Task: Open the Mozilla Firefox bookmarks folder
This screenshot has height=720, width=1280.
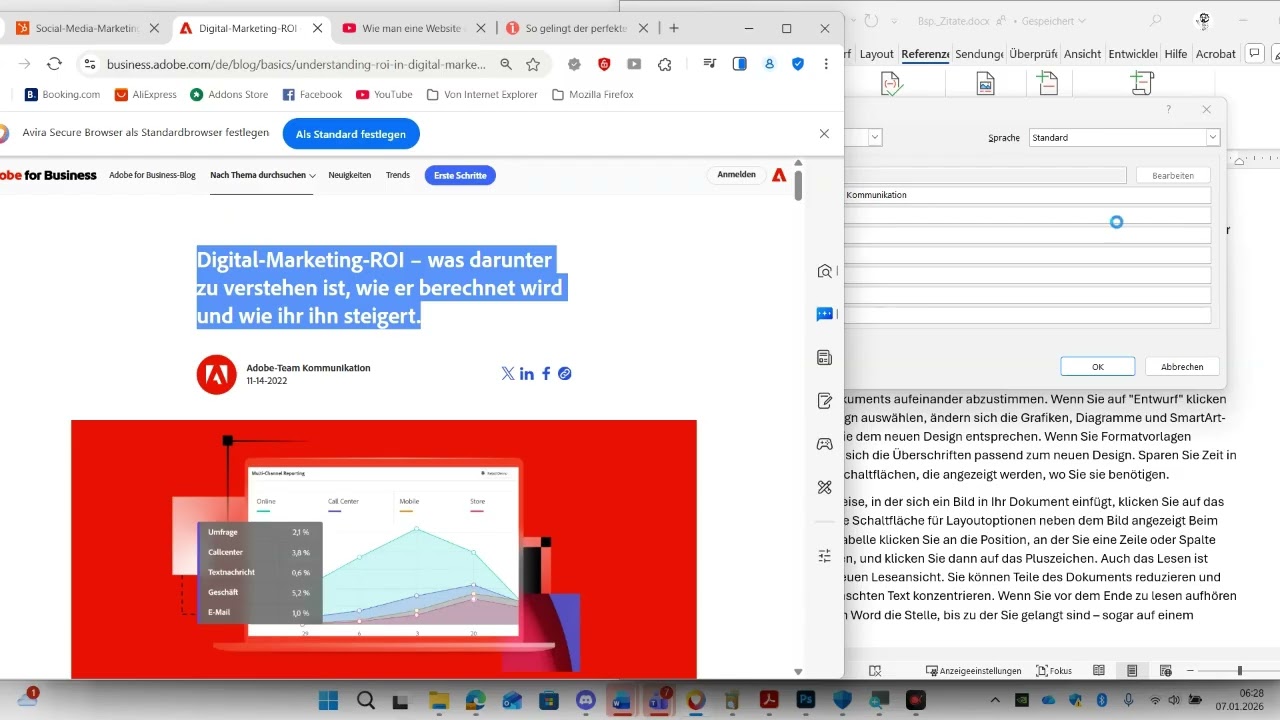Action: 593,94
